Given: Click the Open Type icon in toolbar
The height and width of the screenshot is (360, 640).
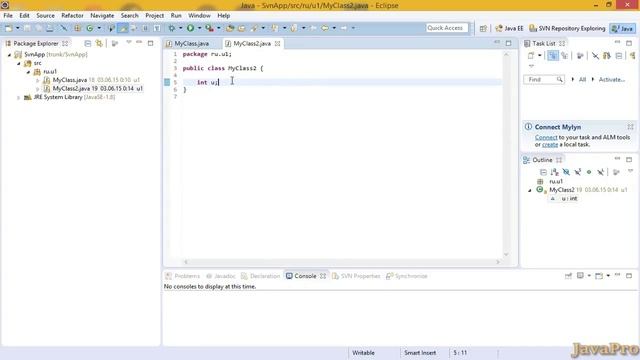Looking at the screenshot, I should pyautogui.click(x=230, y=28).
